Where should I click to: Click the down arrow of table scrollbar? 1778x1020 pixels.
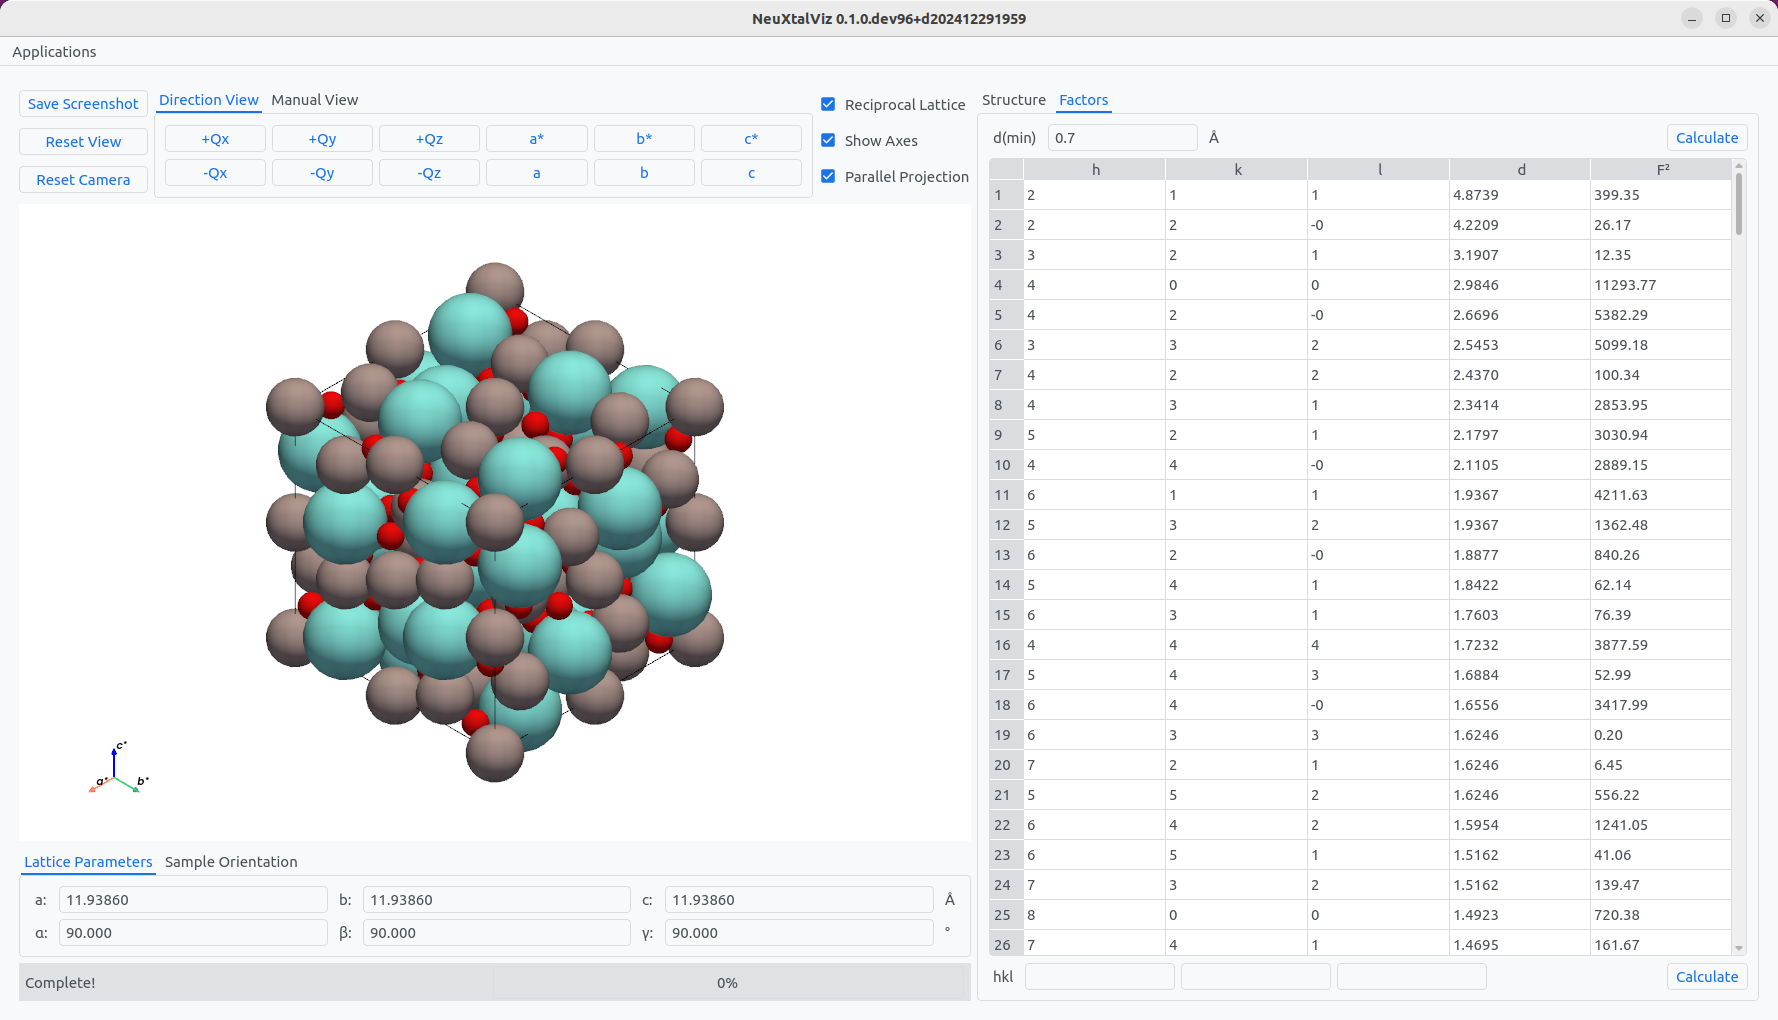coord(1739,948)
